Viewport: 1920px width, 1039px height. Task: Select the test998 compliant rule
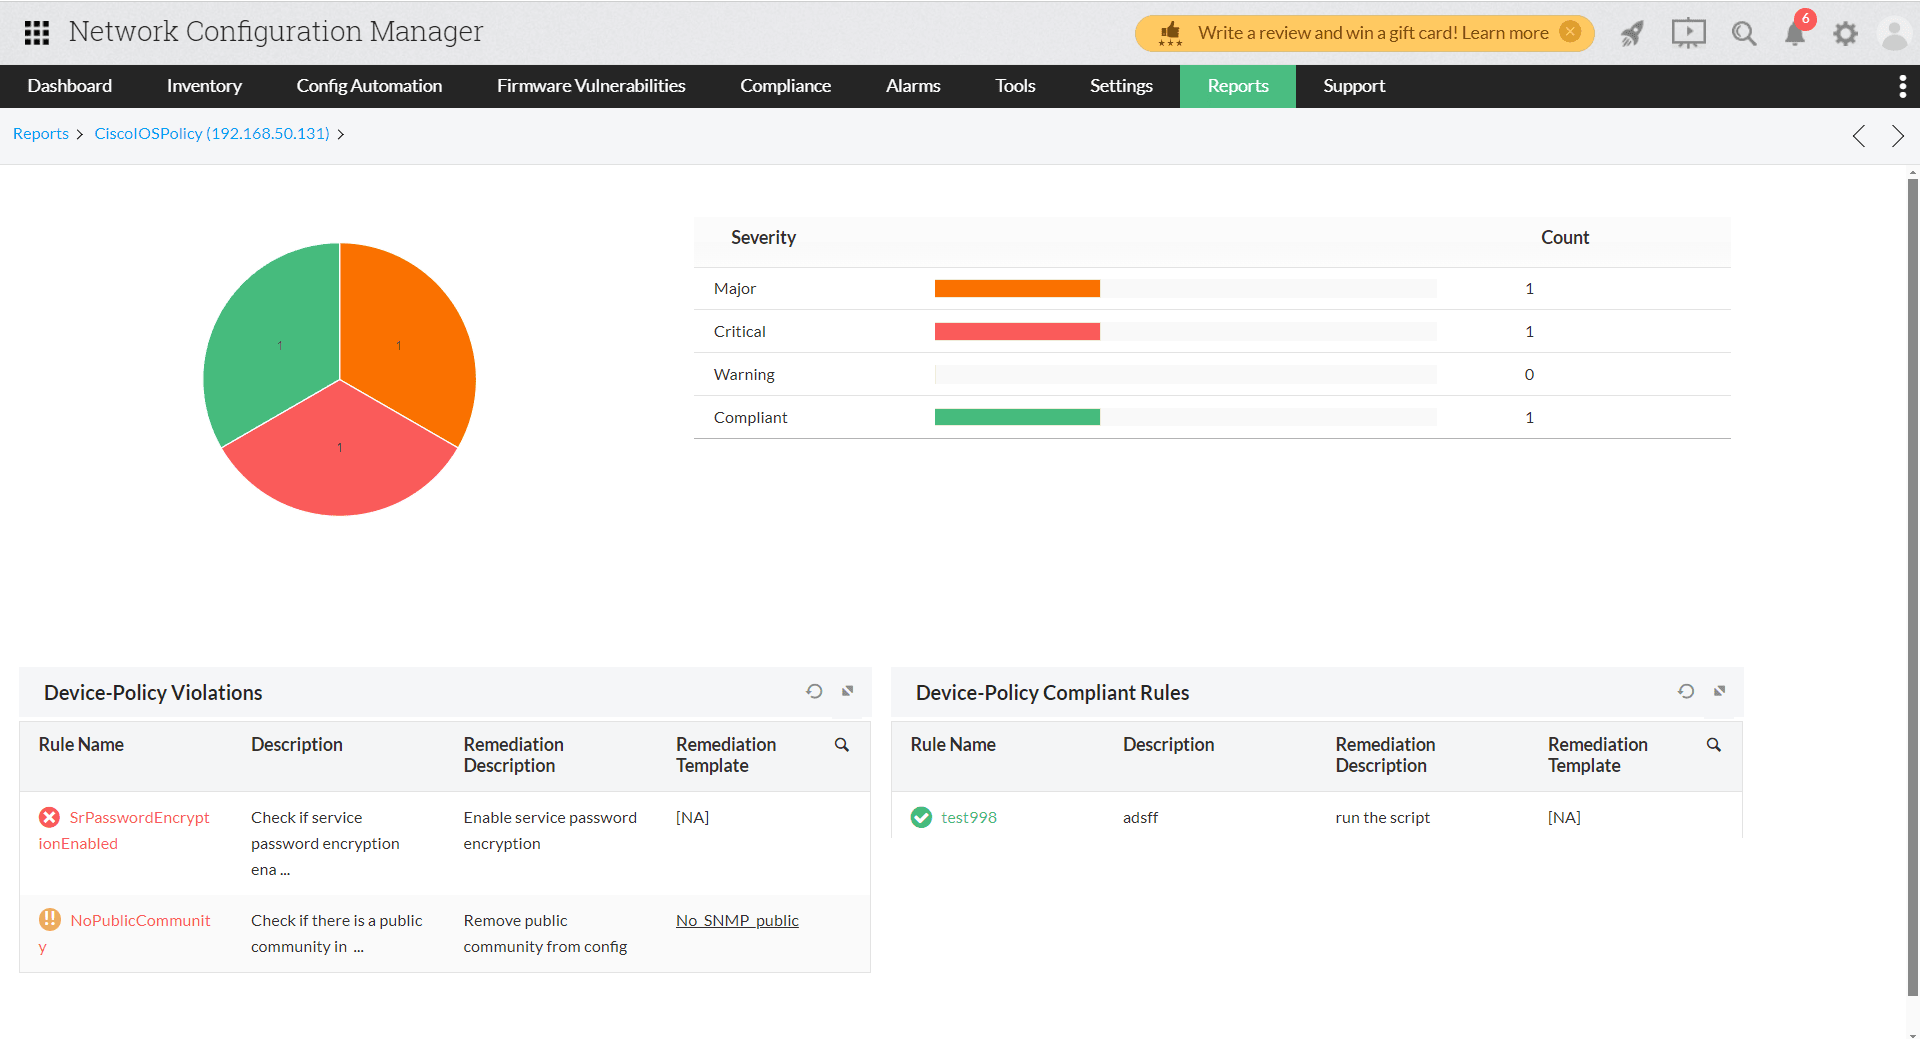[968, 817]
